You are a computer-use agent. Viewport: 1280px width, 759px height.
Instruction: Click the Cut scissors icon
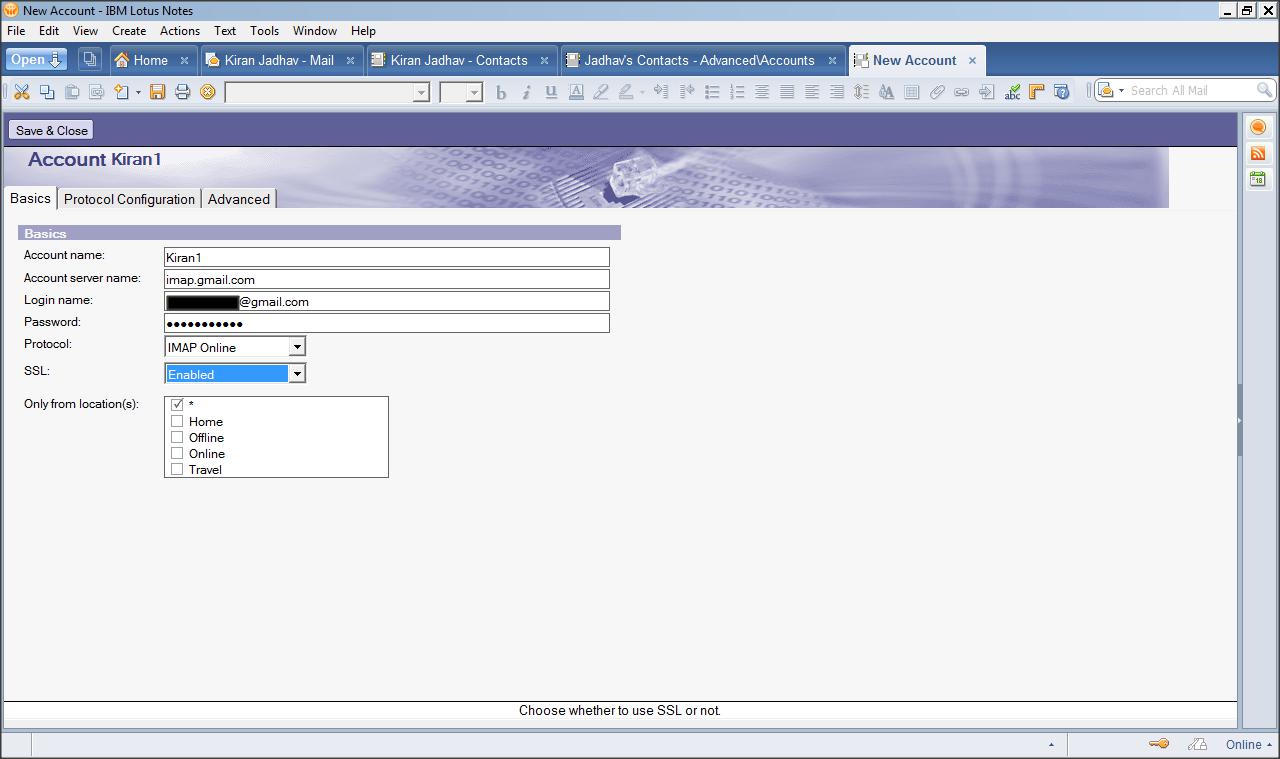(21, 92)
